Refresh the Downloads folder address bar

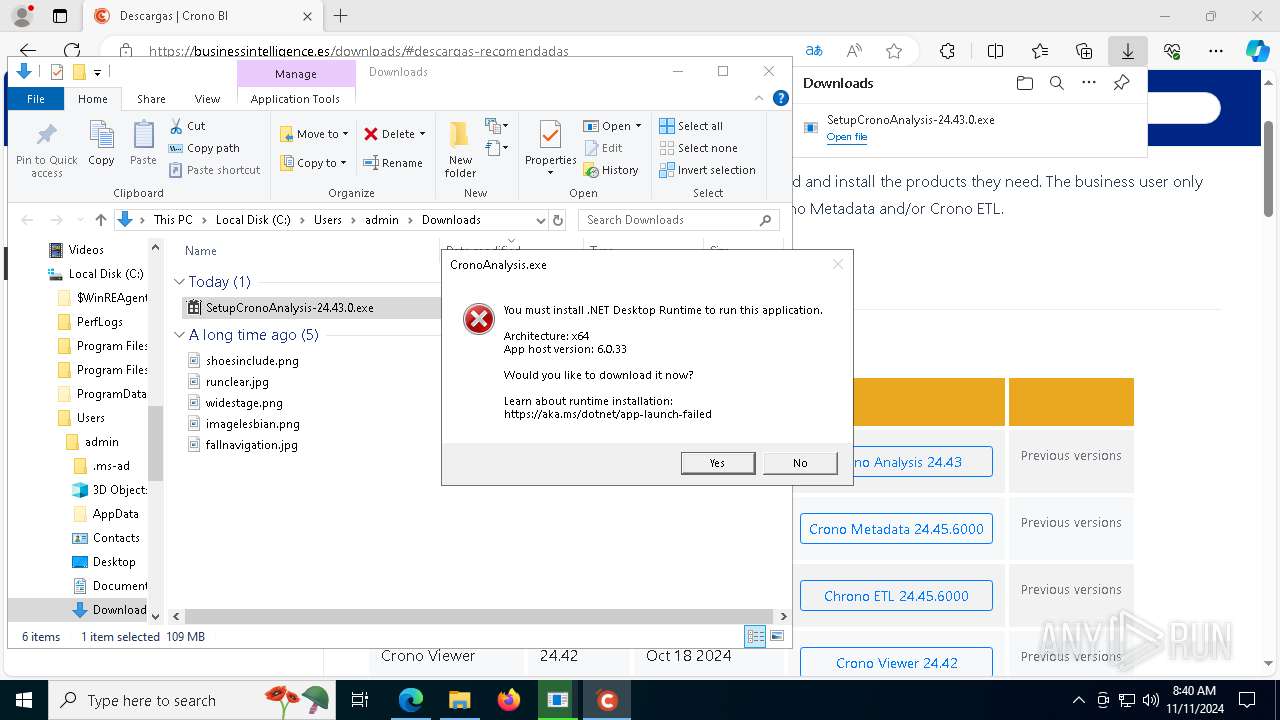point(558,220)
